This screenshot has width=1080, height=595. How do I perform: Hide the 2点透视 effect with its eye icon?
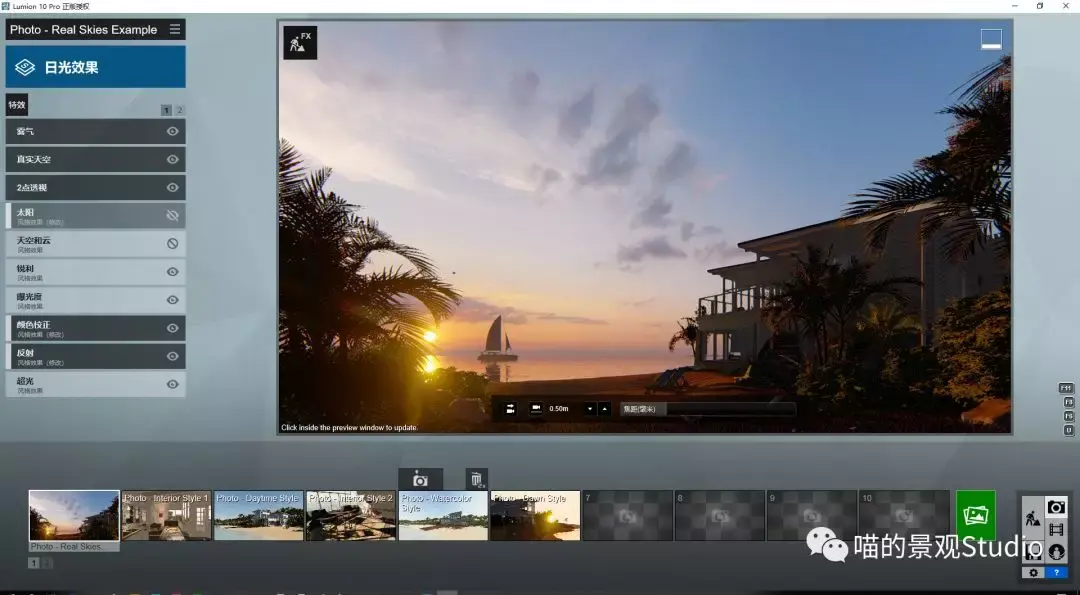coord(172,187)
